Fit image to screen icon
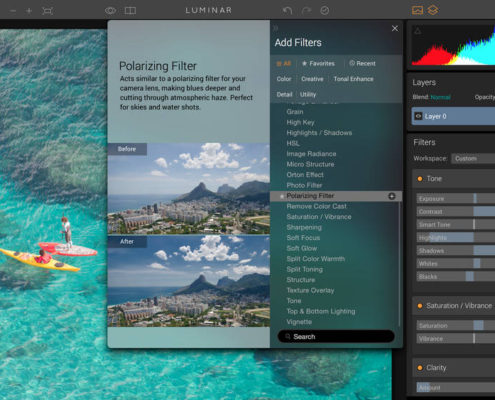This screenshot has width=495, height=400. point(47,11)
